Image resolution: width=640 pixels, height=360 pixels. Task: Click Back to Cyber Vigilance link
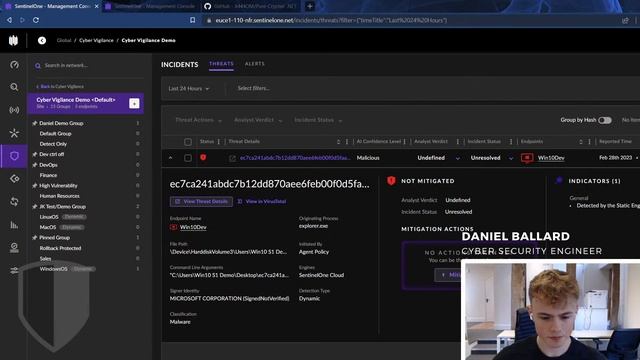(60, 87)
